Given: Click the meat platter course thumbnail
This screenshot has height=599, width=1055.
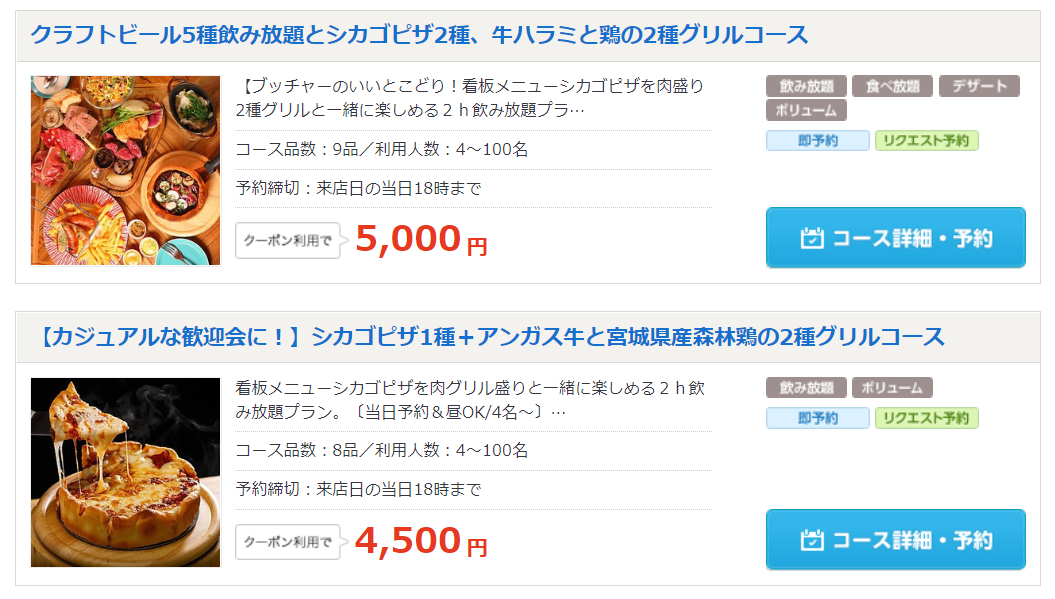Looking at the screenshot, I should [x=125, y=170].
